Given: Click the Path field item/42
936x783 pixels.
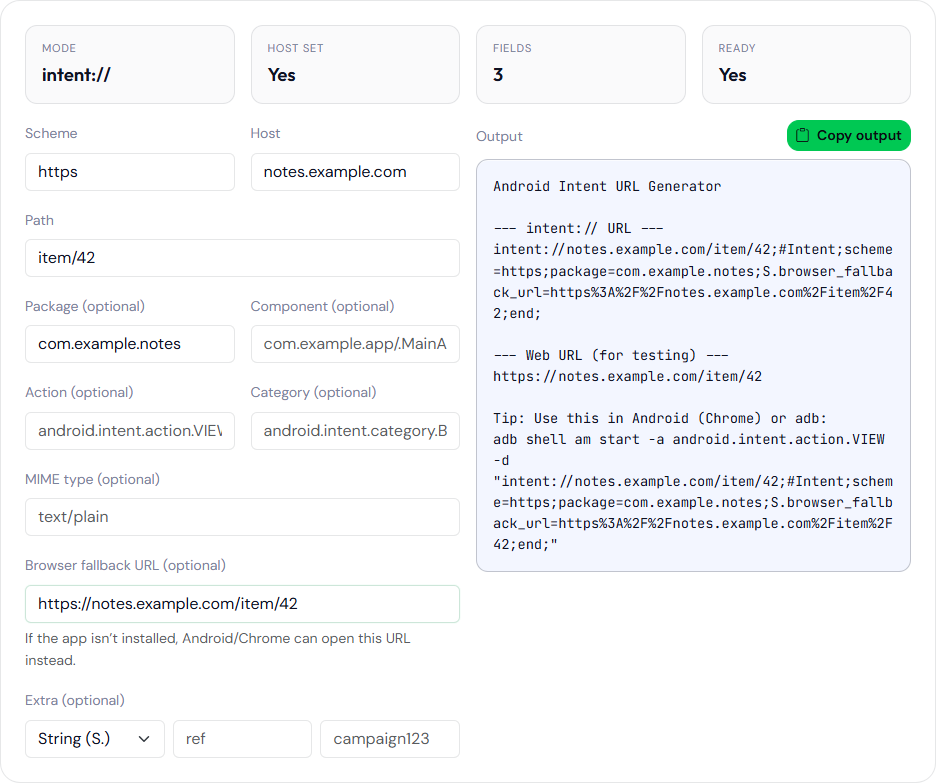Looking at the screenshot, I should click(x=242, y=258).
